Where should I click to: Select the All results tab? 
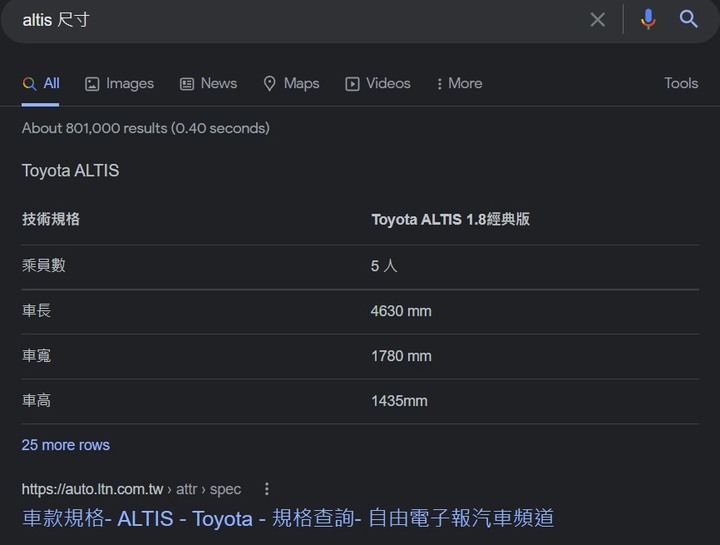(41, 84)
